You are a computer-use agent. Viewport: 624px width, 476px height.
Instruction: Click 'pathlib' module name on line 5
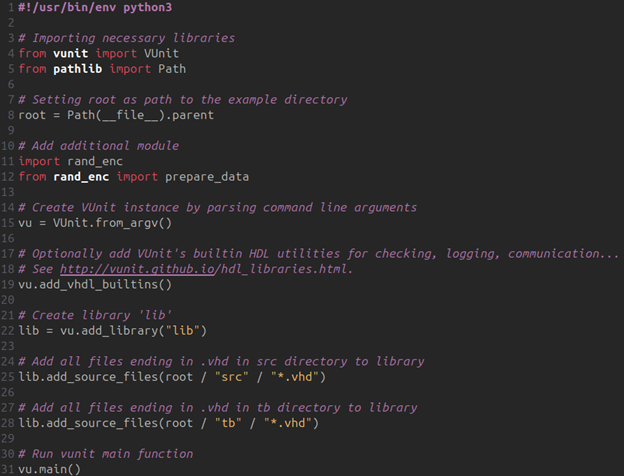[x=78, y=69]
